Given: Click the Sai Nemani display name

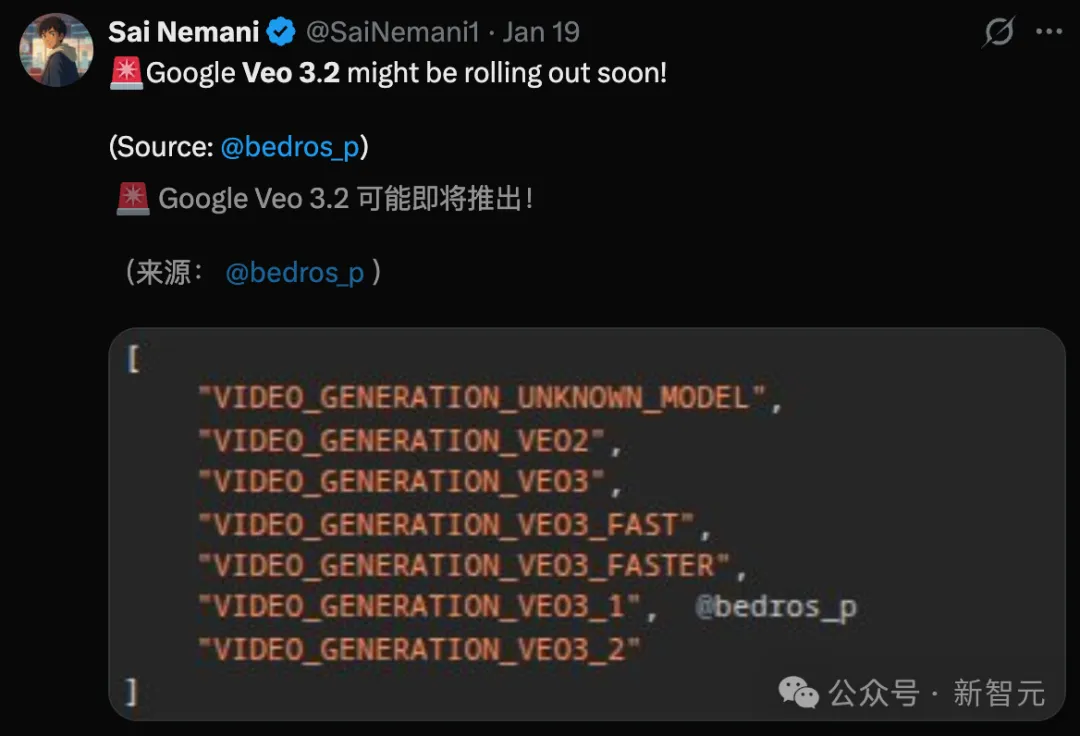Looking at the screenshot, I should pyautogui.click(x=183, y=32).
